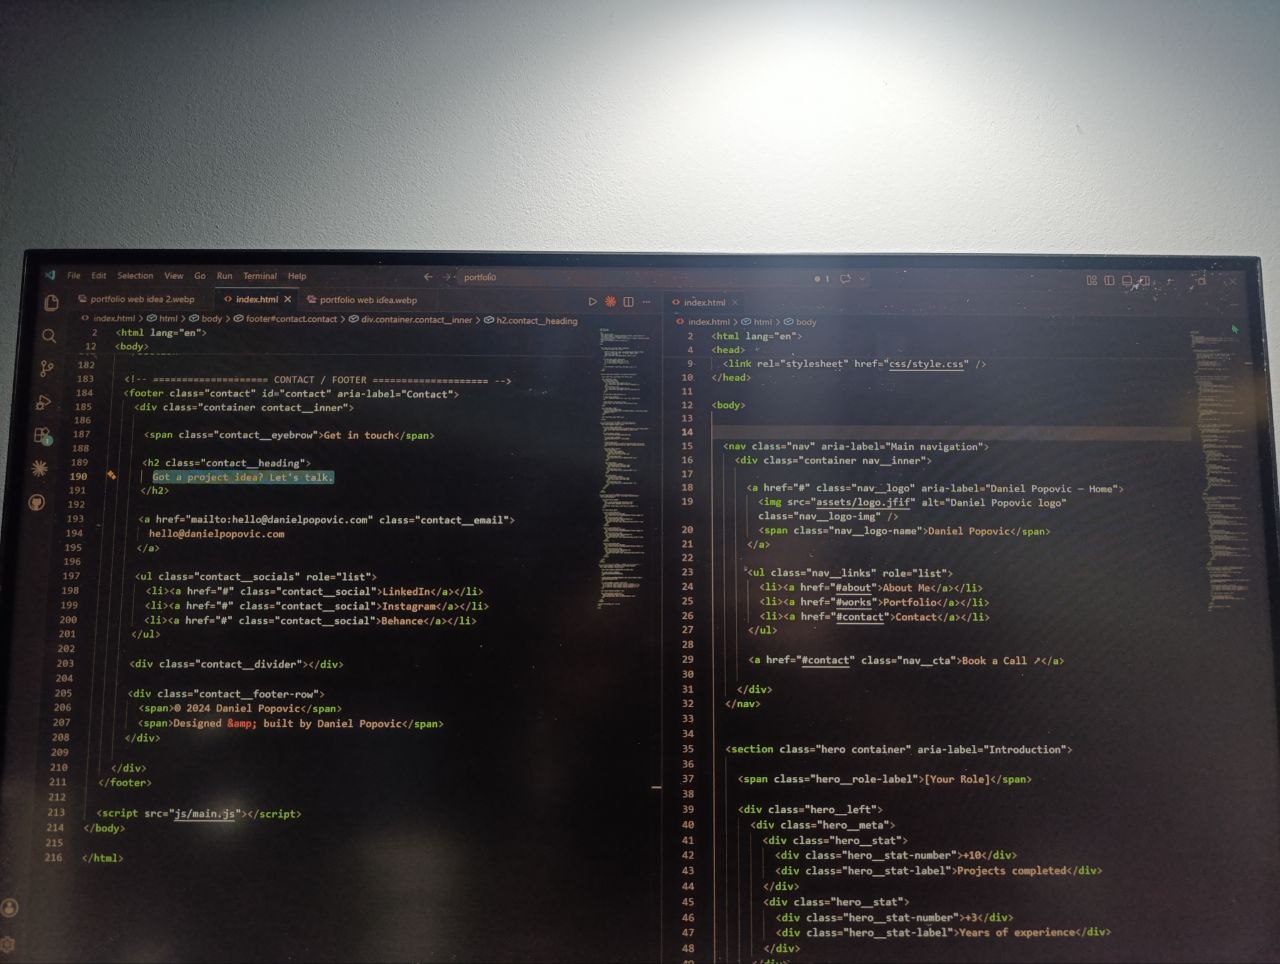Open the Help menu
The width and height of the screenshot is (1280, 964).
297,276
